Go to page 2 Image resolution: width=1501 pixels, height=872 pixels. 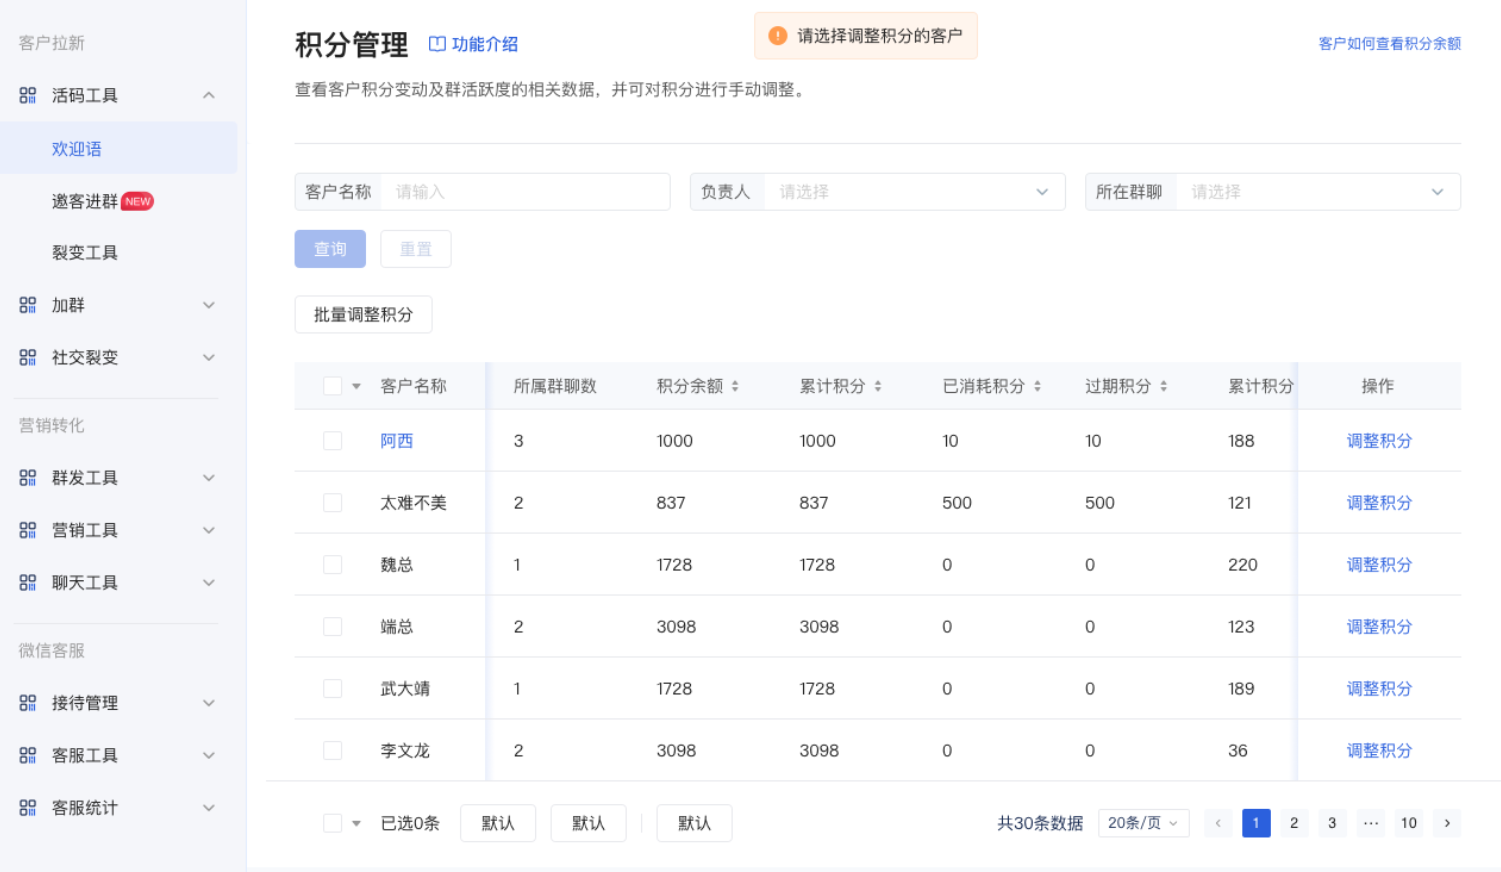(x=1294, y=823)
